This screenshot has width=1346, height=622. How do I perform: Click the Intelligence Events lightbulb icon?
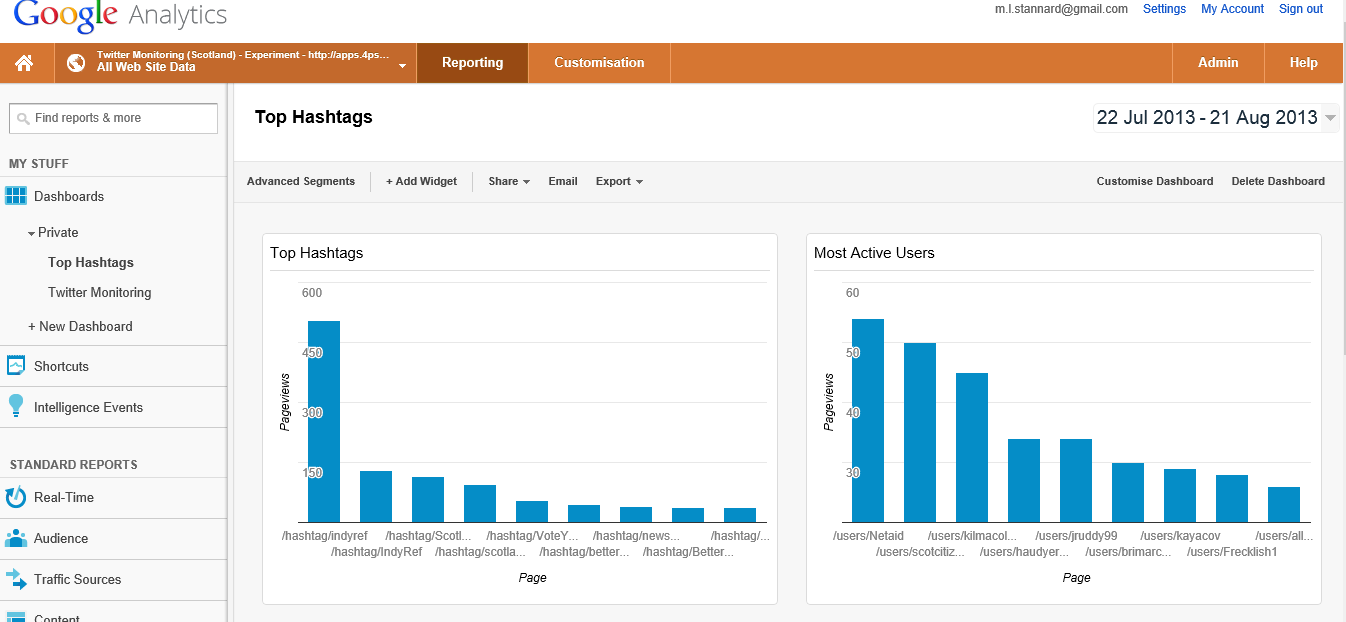coord(16,406)
